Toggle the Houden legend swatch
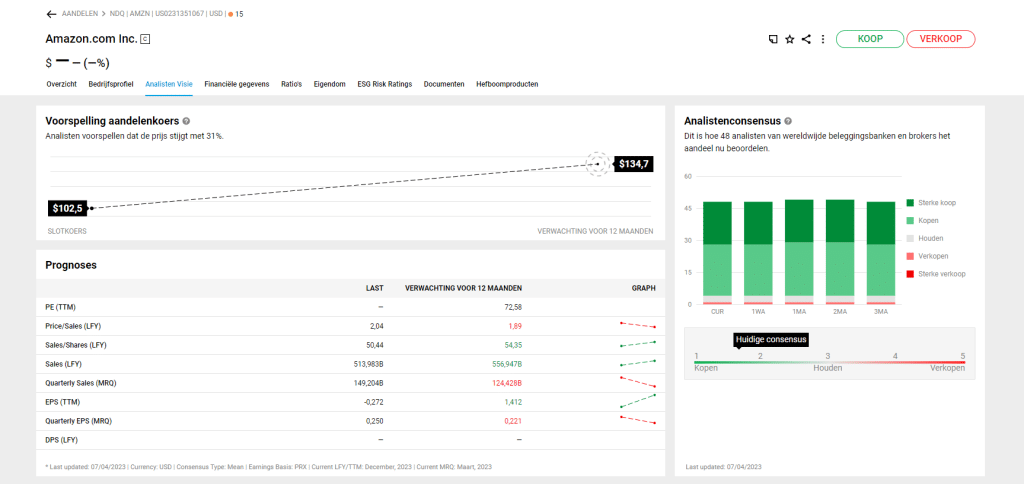 [910, 238]
